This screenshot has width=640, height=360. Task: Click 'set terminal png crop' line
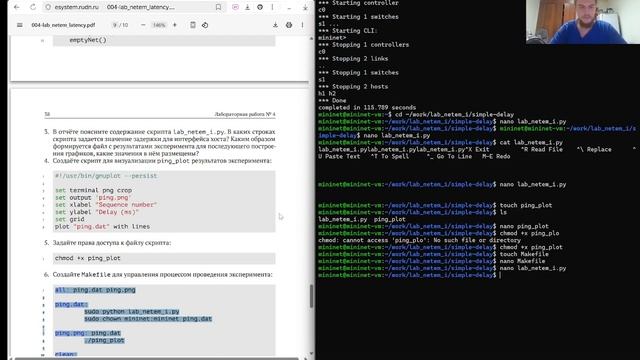tap(93, 190)
